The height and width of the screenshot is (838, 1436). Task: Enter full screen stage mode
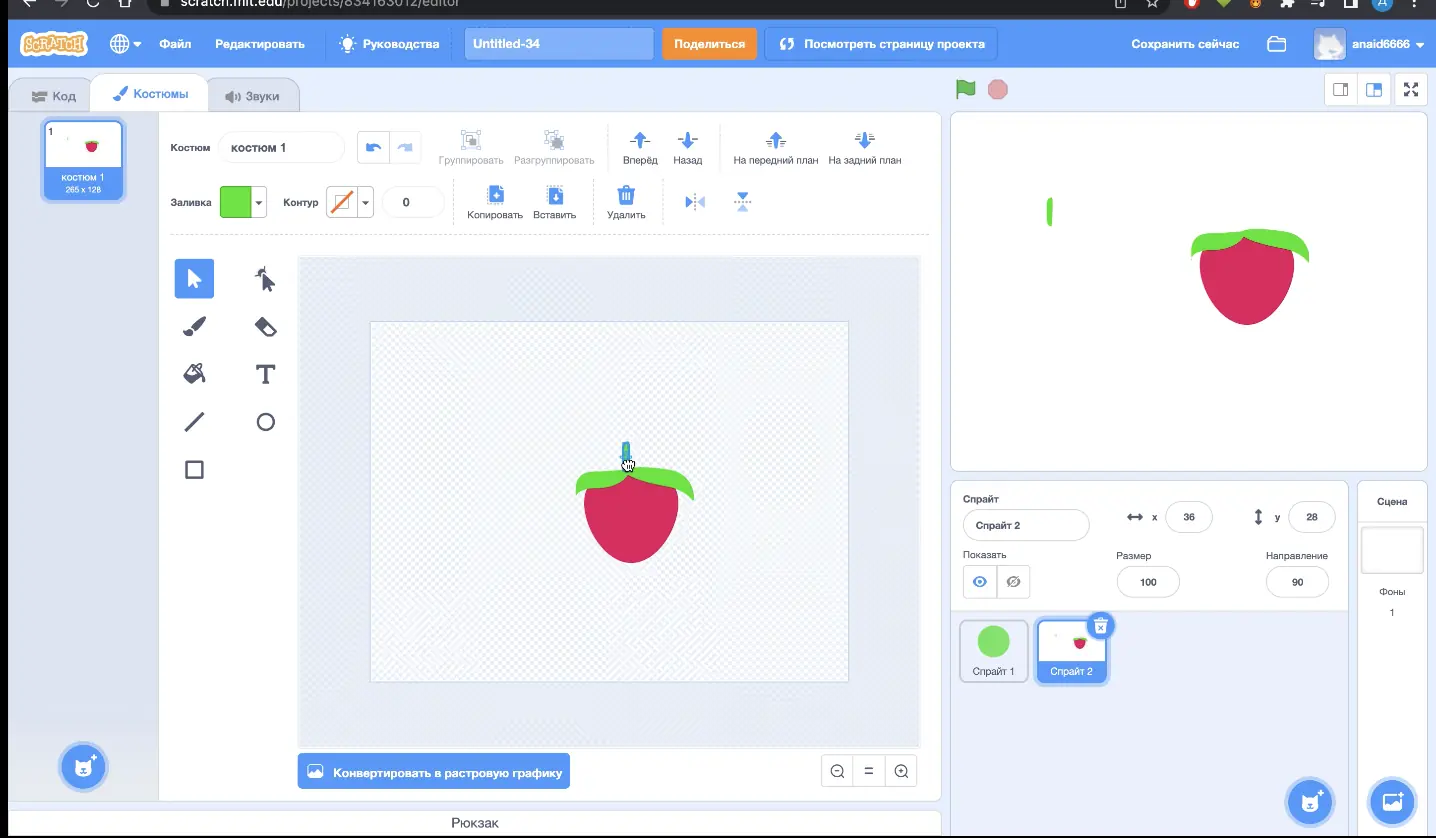pos(1411,89)
